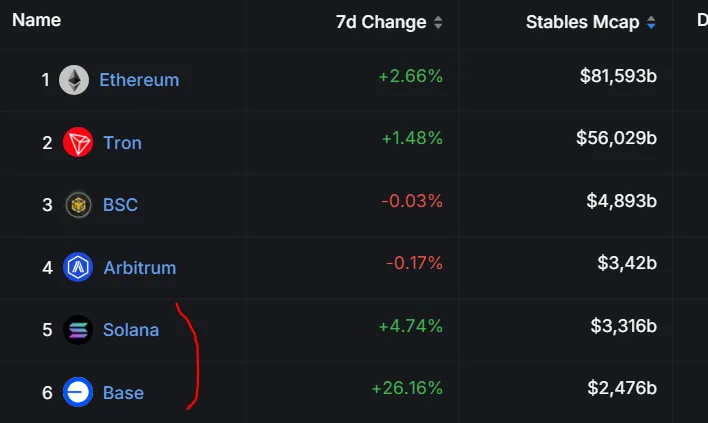Viewport: 708px width, 423px height.
Task: Sort by Stables Mcap column arrows
Action: coord(651,22)
